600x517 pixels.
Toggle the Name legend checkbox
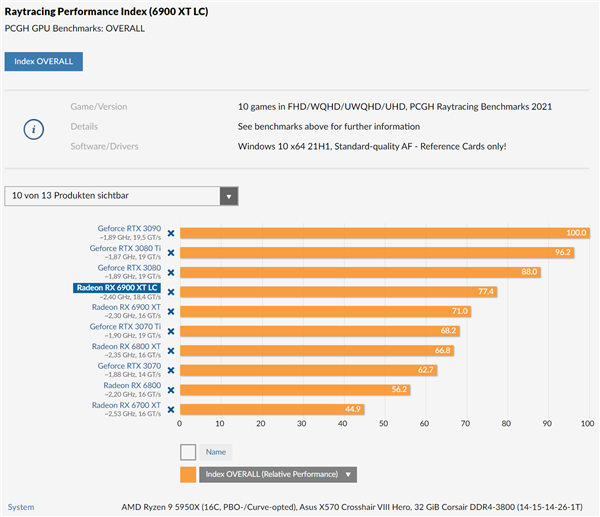[x=188, y=452]
